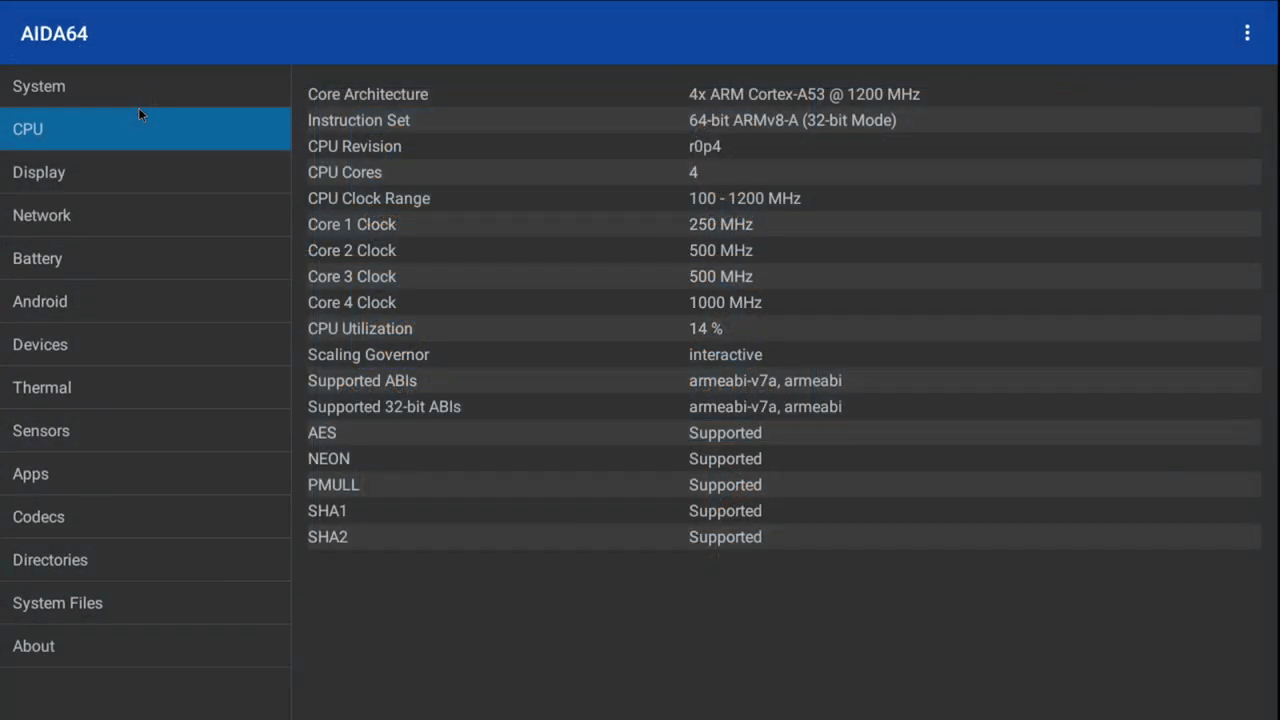Click the AIDA64 app title
This screenshot has width=1280, height=720.
pyautogui.click(x=54, y=33)
